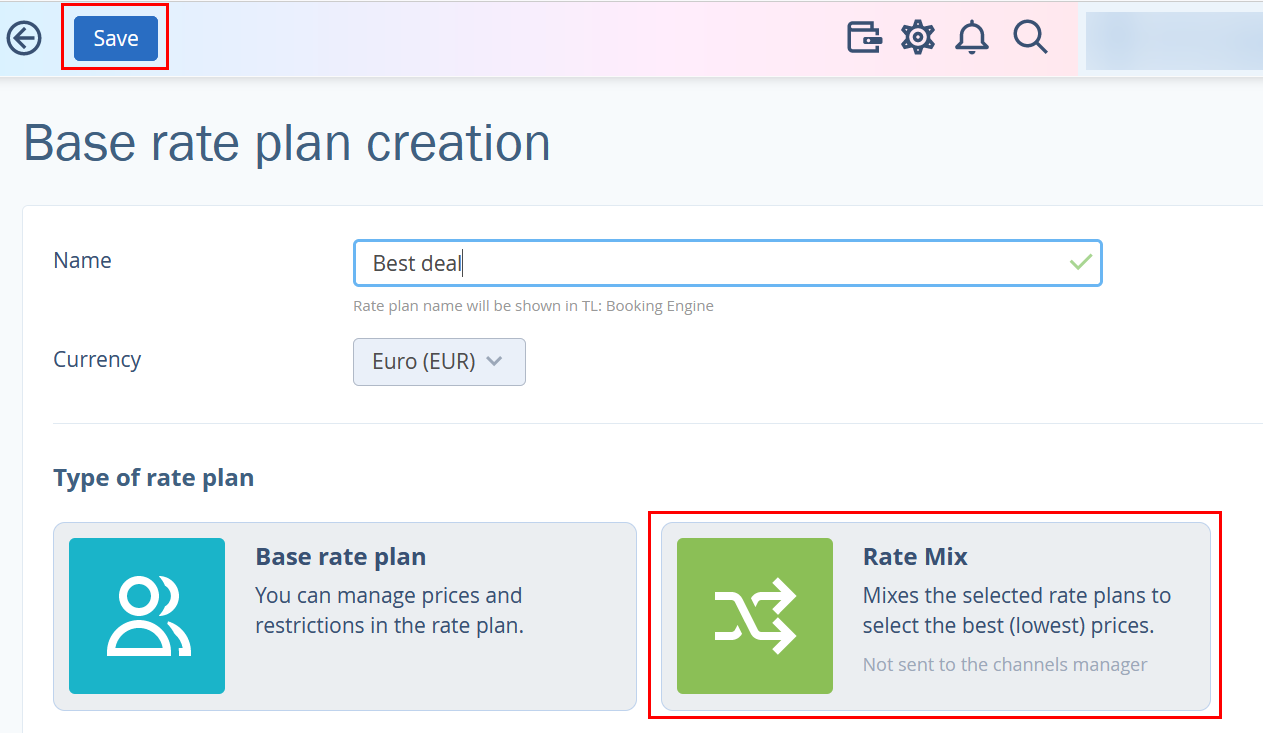This screenshot has width=1263, height=733.
Task: Open the Euro (EUR) currency dropdown
Action: pyautogui.click(x=439, y=362)
